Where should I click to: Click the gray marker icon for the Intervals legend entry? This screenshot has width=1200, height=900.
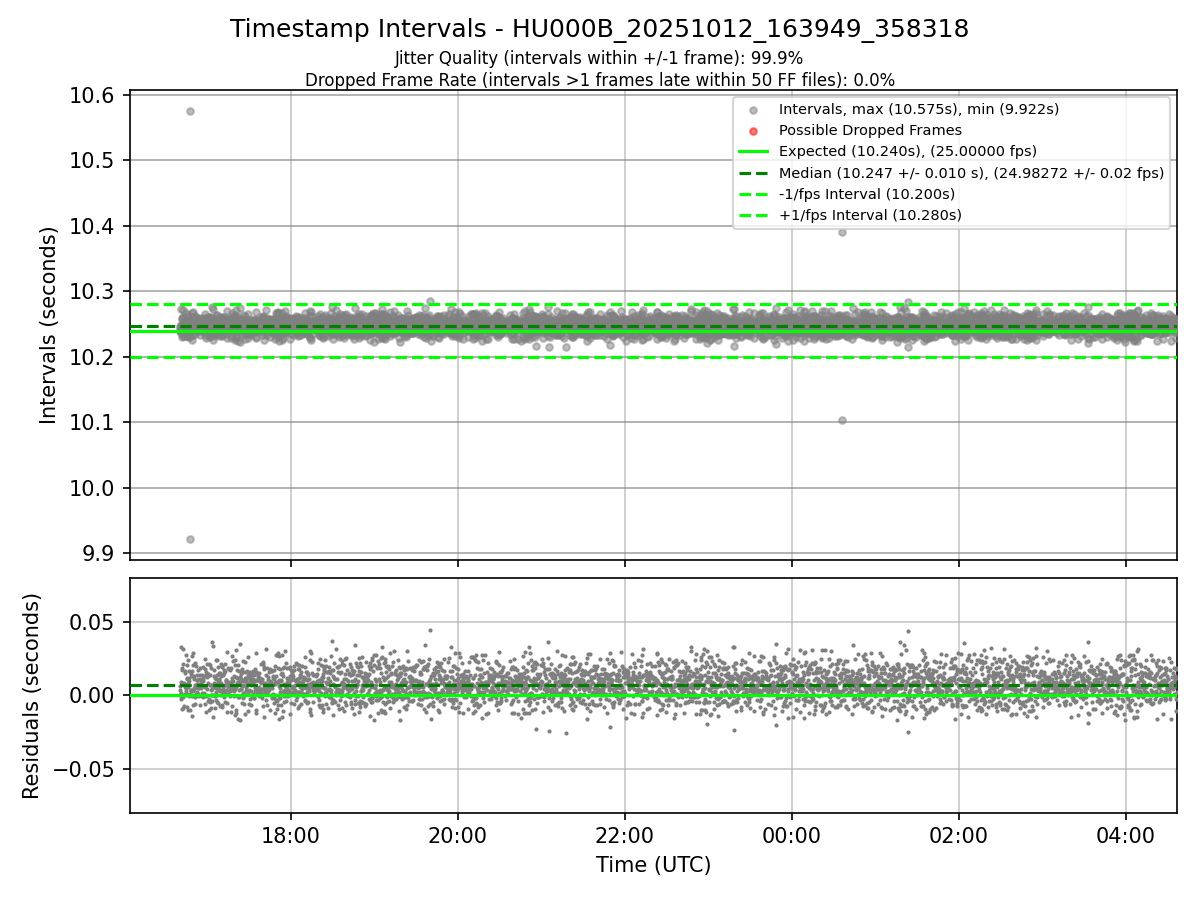pos(754,109)
